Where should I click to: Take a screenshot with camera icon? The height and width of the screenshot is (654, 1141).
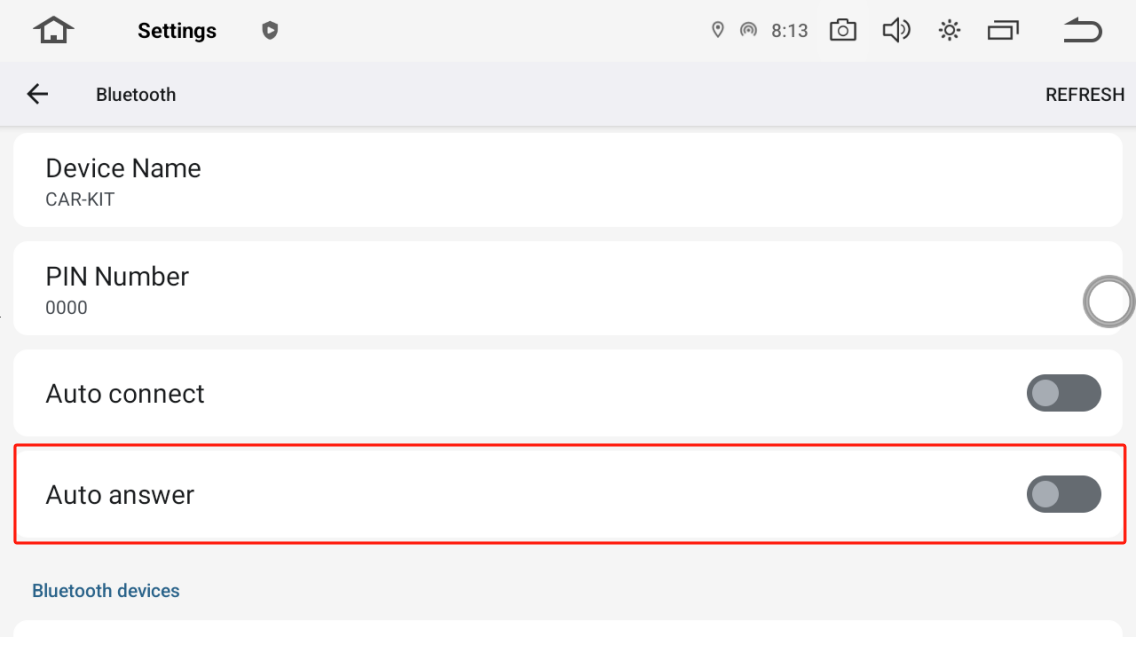pyautogui.click(x=843, y=31)
